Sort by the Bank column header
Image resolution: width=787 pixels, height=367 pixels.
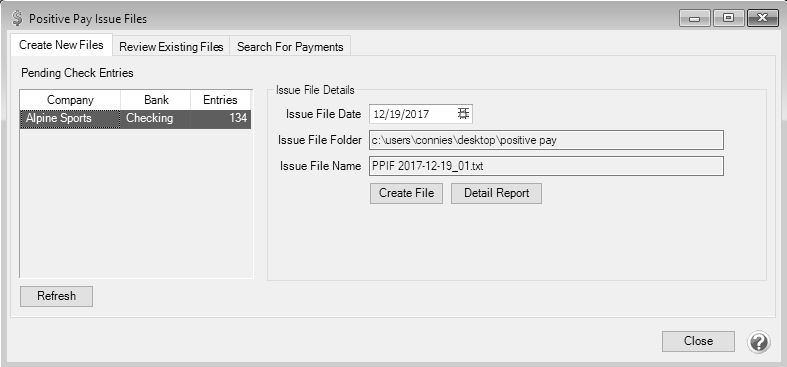tap(156, 100)
